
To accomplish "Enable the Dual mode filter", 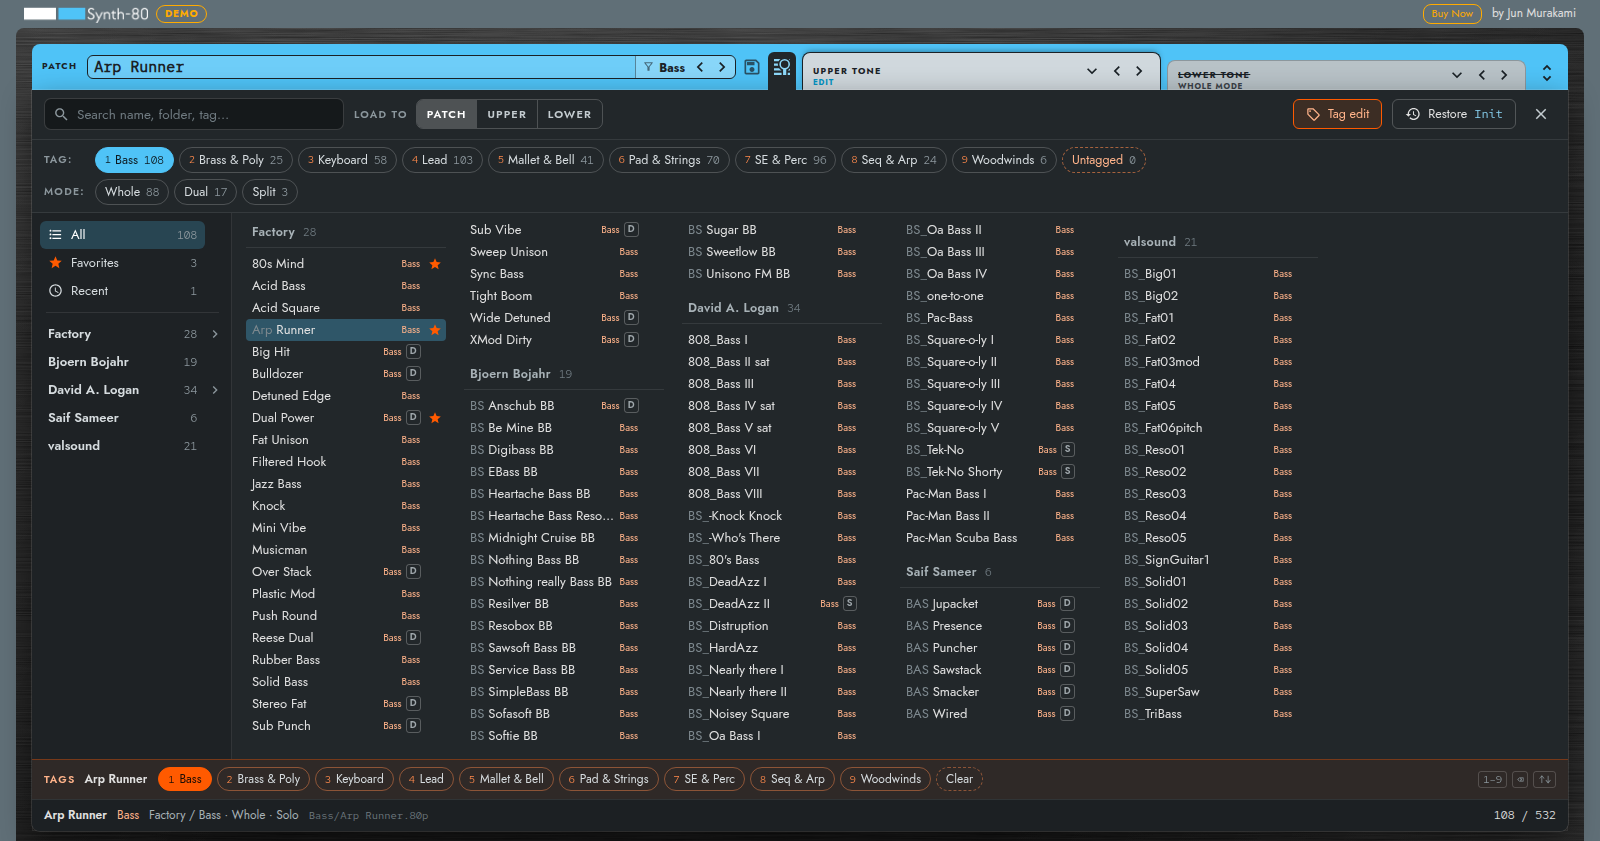I will [x=206, y=192].
